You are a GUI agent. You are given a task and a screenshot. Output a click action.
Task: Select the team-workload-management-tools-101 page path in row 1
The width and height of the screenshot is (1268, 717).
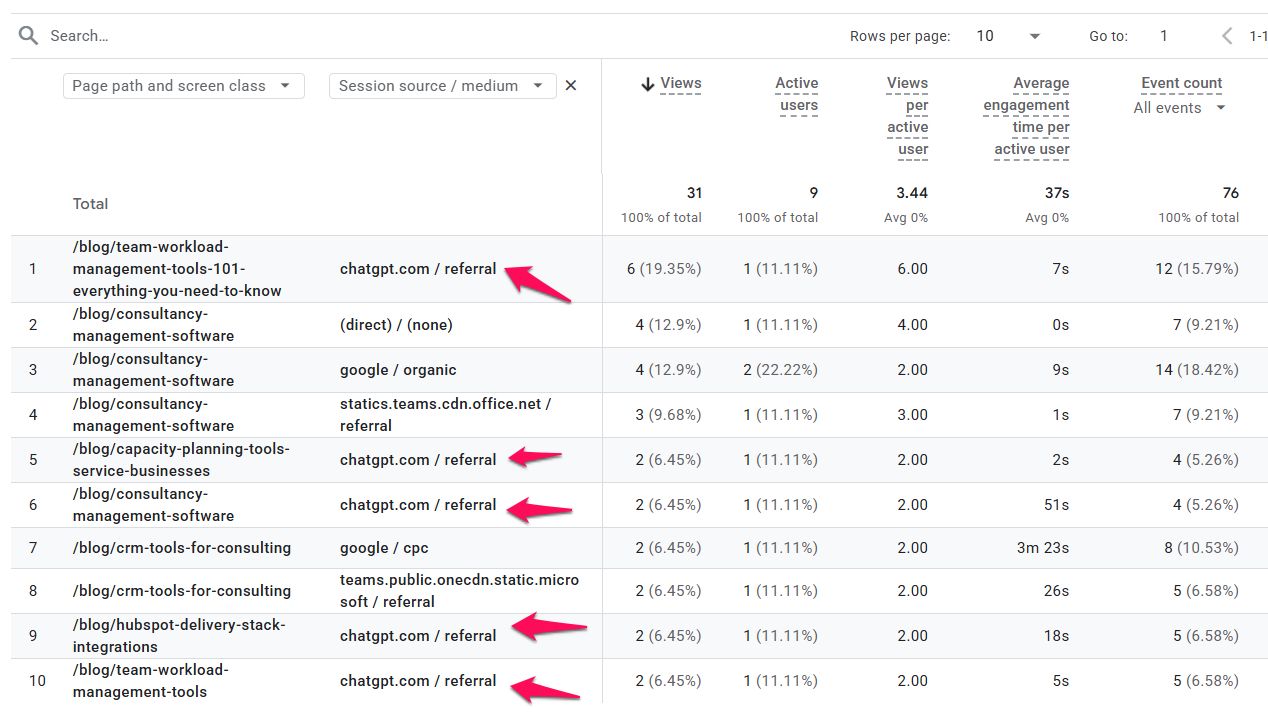point(177,269)
